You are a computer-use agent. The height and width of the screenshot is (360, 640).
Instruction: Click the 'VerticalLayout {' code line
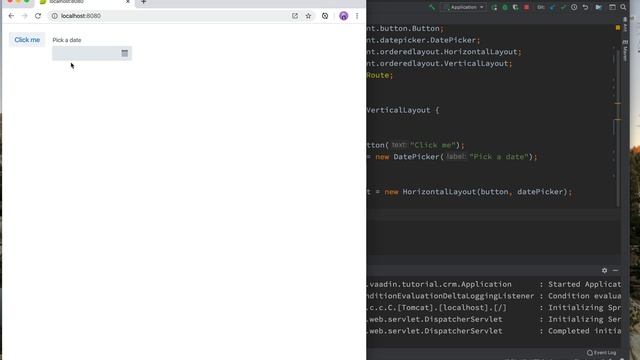point(402,110)
